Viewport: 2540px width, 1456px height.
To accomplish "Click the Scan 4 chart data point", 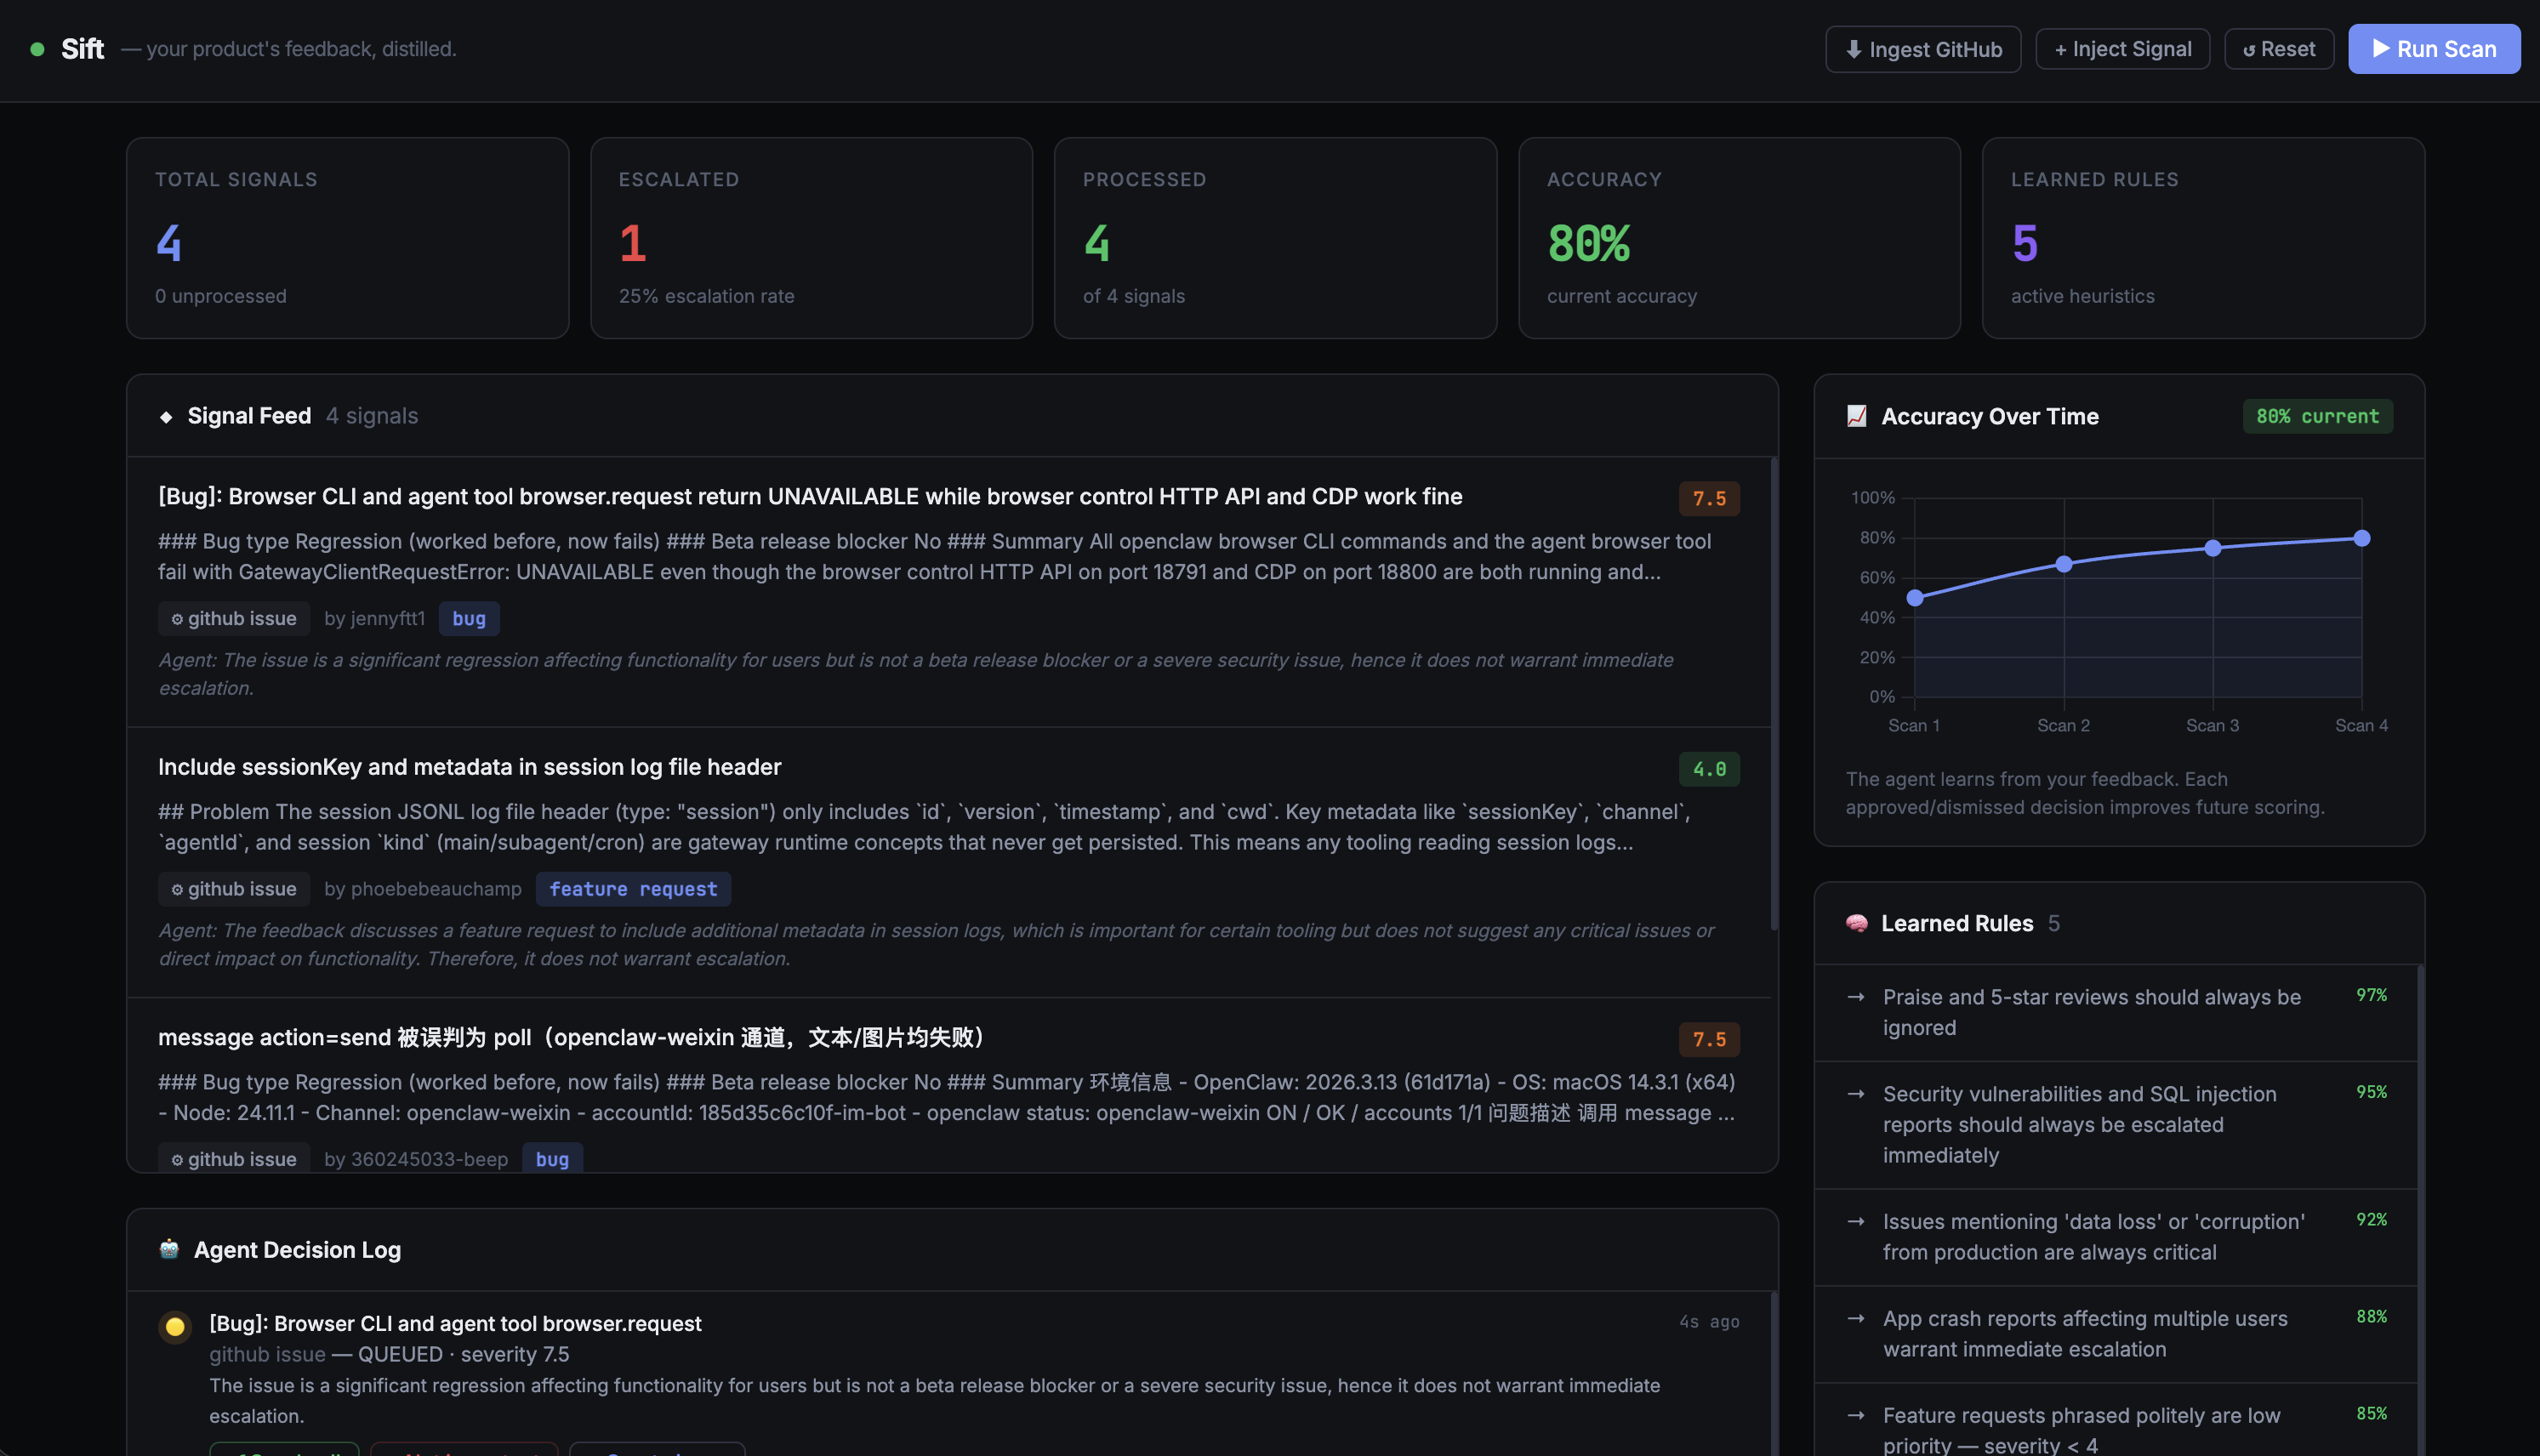I will point(2361,538).
